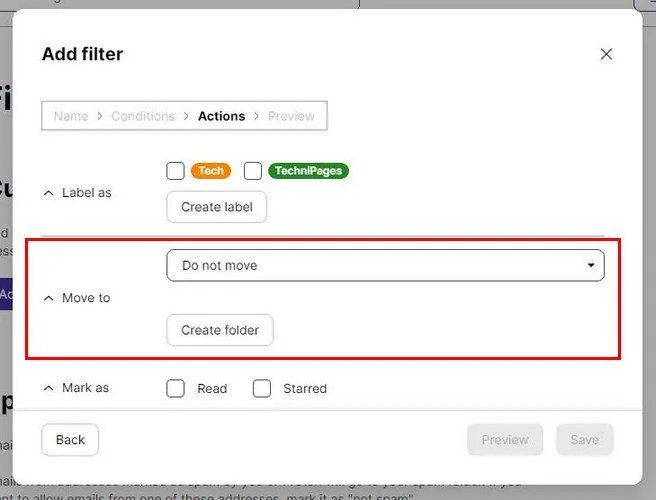
Task: Click the Create folder button
Action: click(220, 330)
